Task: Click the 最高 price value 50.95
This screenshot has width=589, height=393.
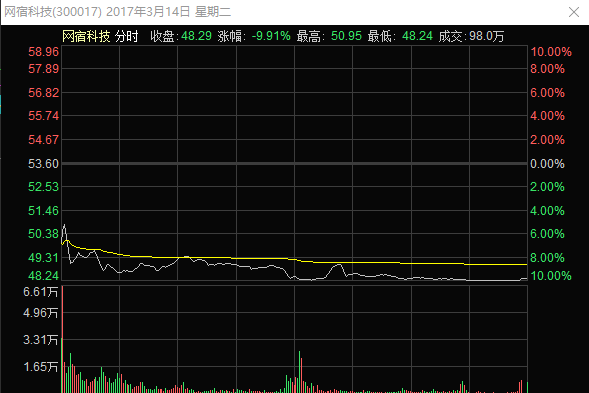Action: pos(346,36)
